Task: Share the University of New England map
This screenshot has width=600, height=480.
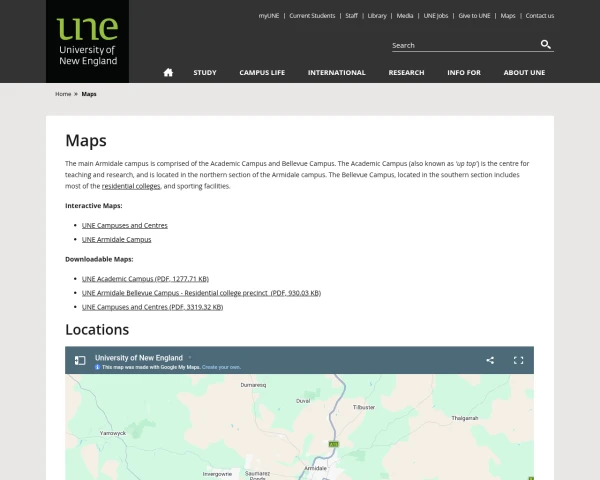Action: pyautogui.click(x=490, y=360)
